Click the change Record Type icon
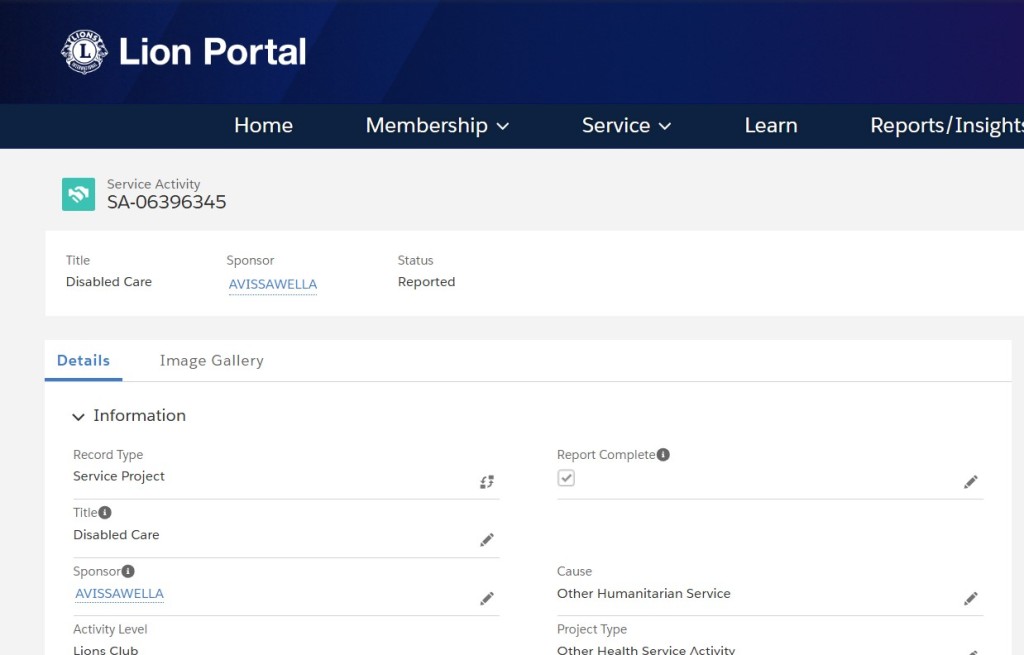Viewport: 1024px width, 655px height. point(487,482)
